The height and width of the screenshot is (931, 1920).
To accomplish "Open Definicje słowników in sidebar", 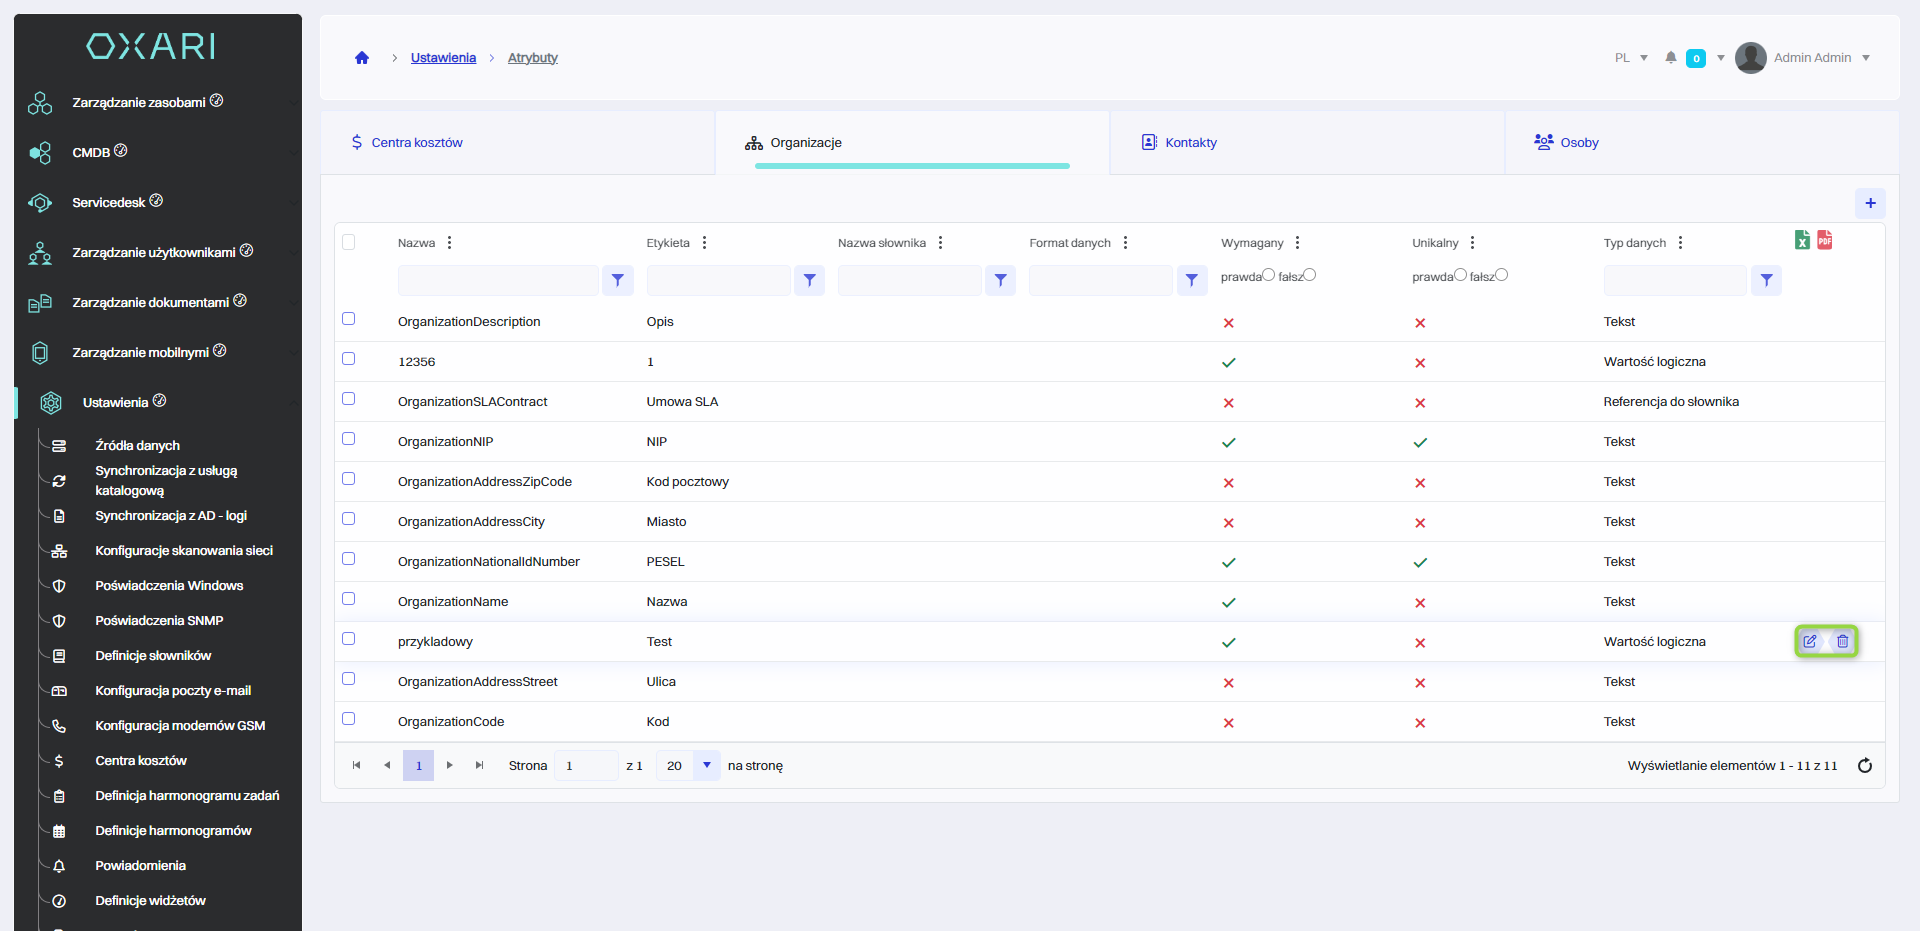I will (x=153, y=656).
